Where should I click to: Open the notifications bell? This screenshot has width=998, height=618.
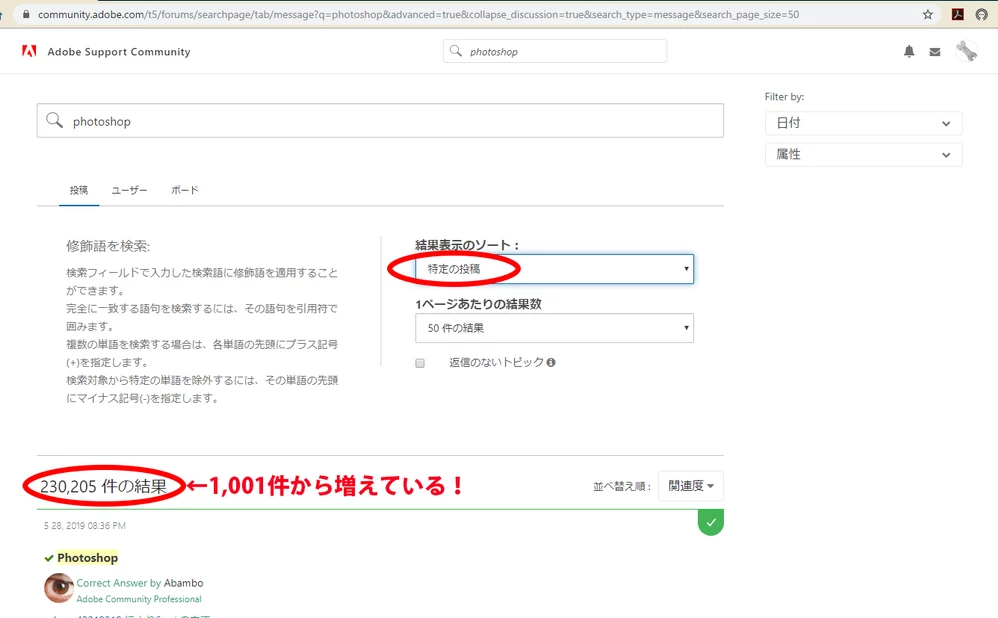(x=909, y=52)
